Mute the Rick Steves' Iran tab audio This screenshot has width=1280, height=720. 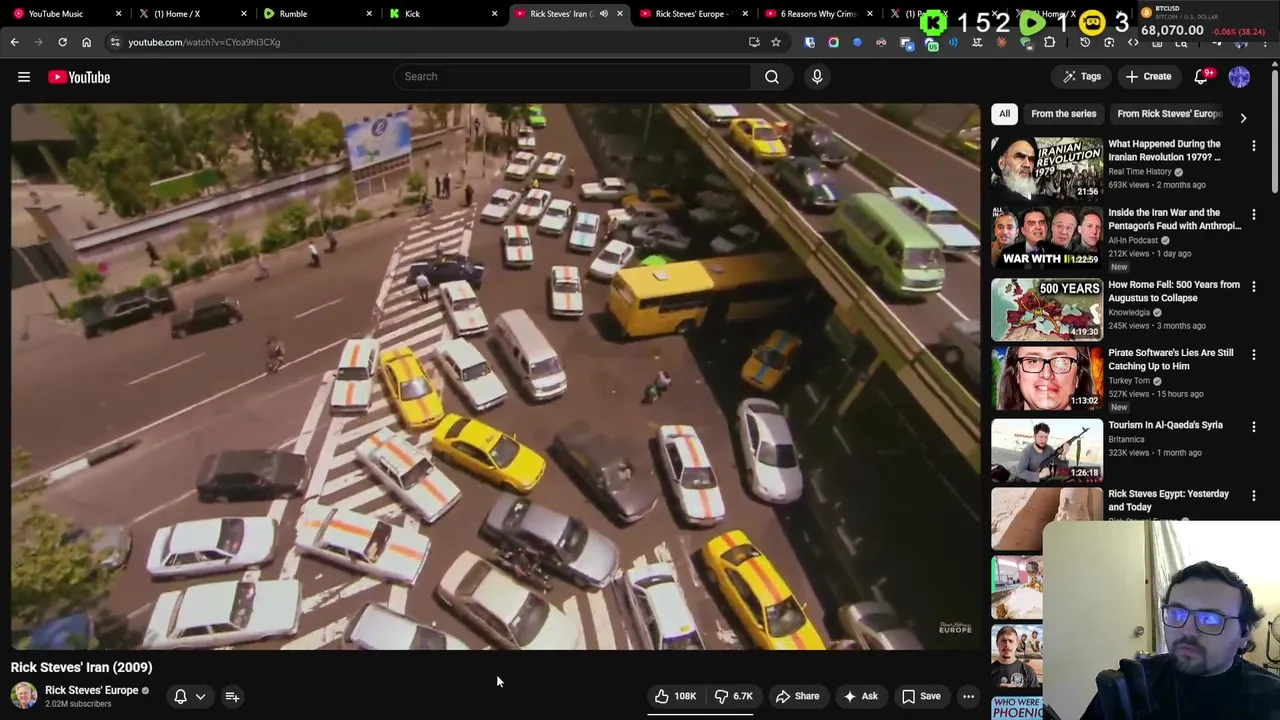pos(603,14)
